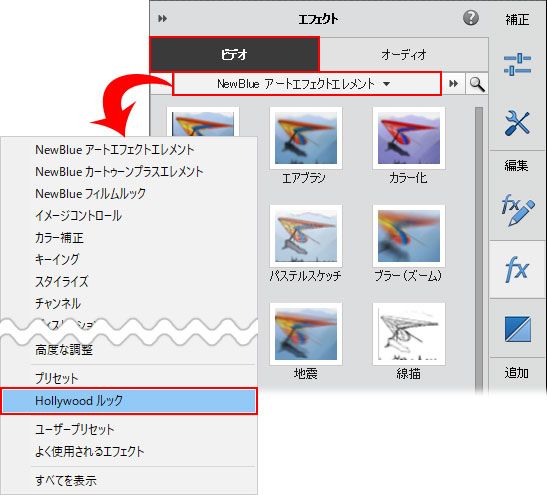Select the blue fx effects icon
The width and height of the screenshot is (547, 495).
[x=517, y=269]
